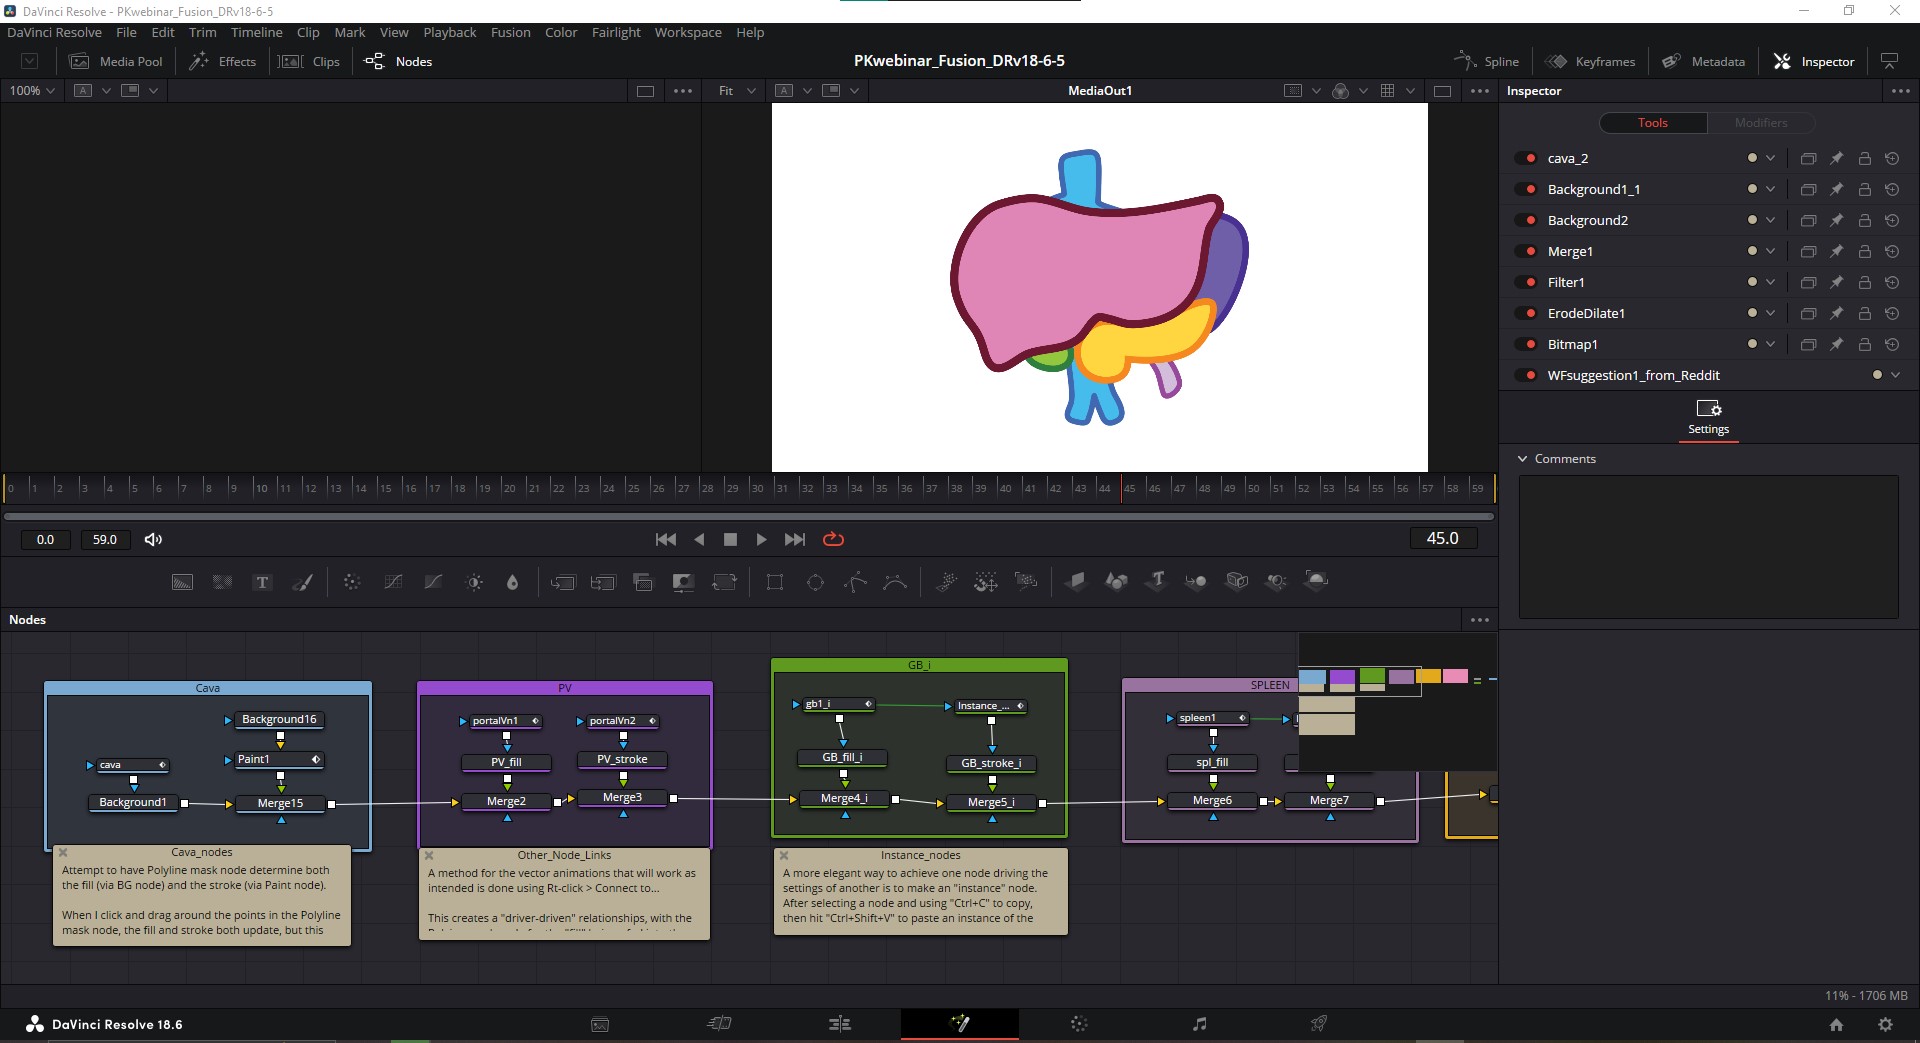This screenshot has width=1920, height=1043.
Task: Open the Workspace menu
Action: point(688,32)
